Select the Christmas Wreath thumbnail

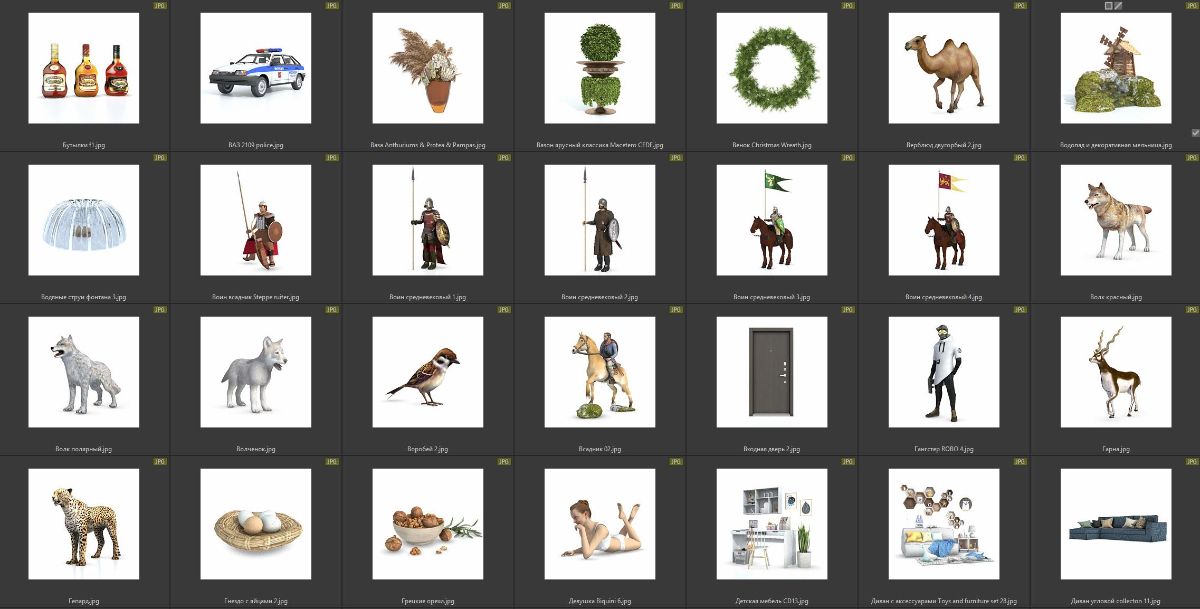pos(772,68)
